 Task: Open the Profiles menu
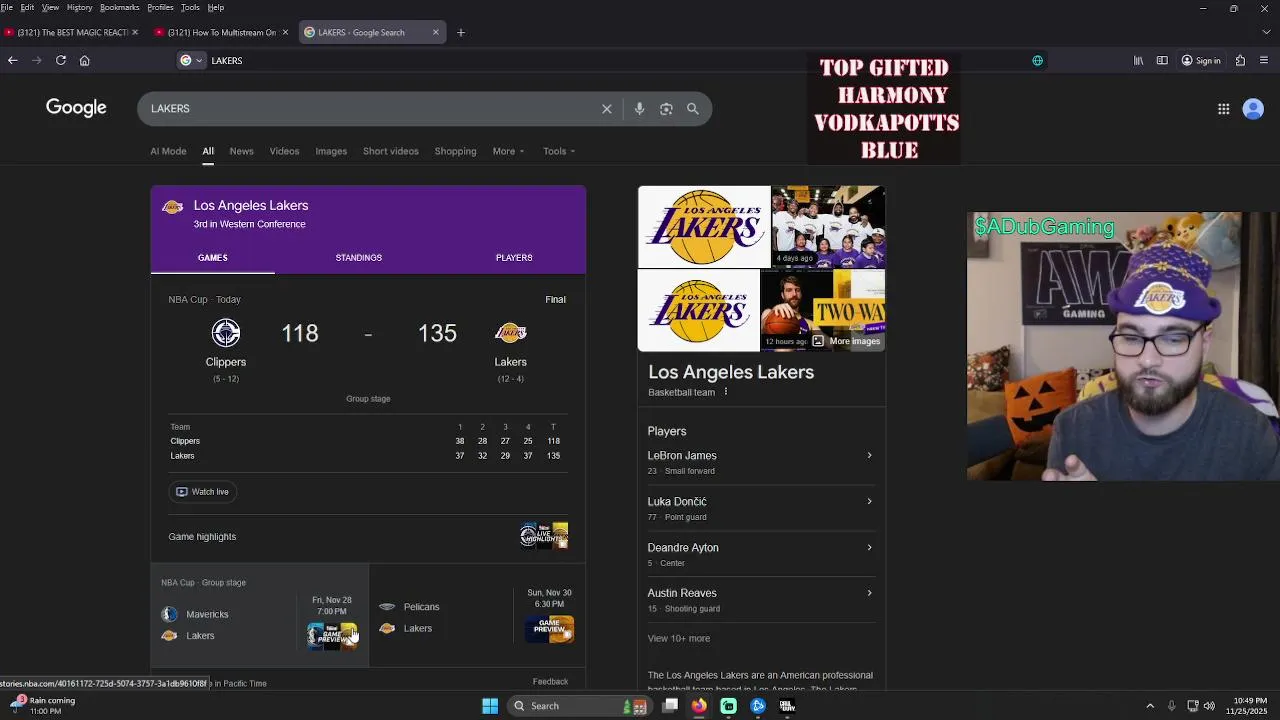[160, 7]
